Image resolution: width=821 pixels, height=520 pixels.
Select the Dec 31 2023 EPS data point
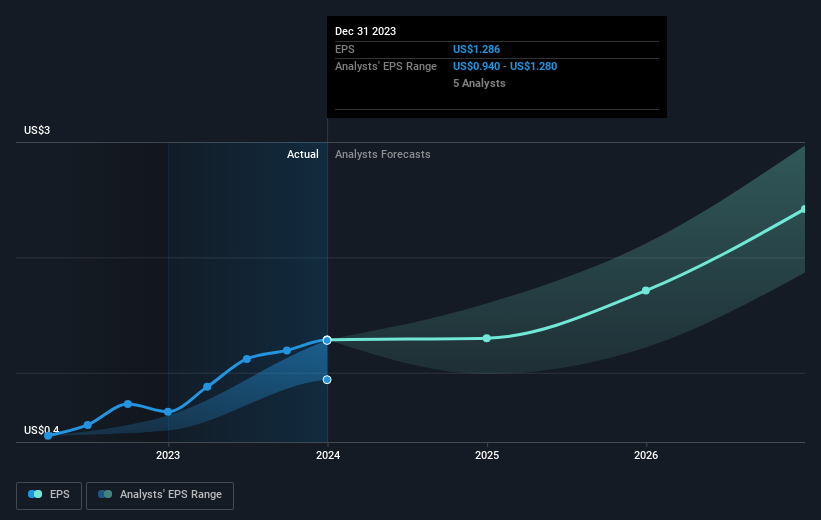(x=327, y=340)
